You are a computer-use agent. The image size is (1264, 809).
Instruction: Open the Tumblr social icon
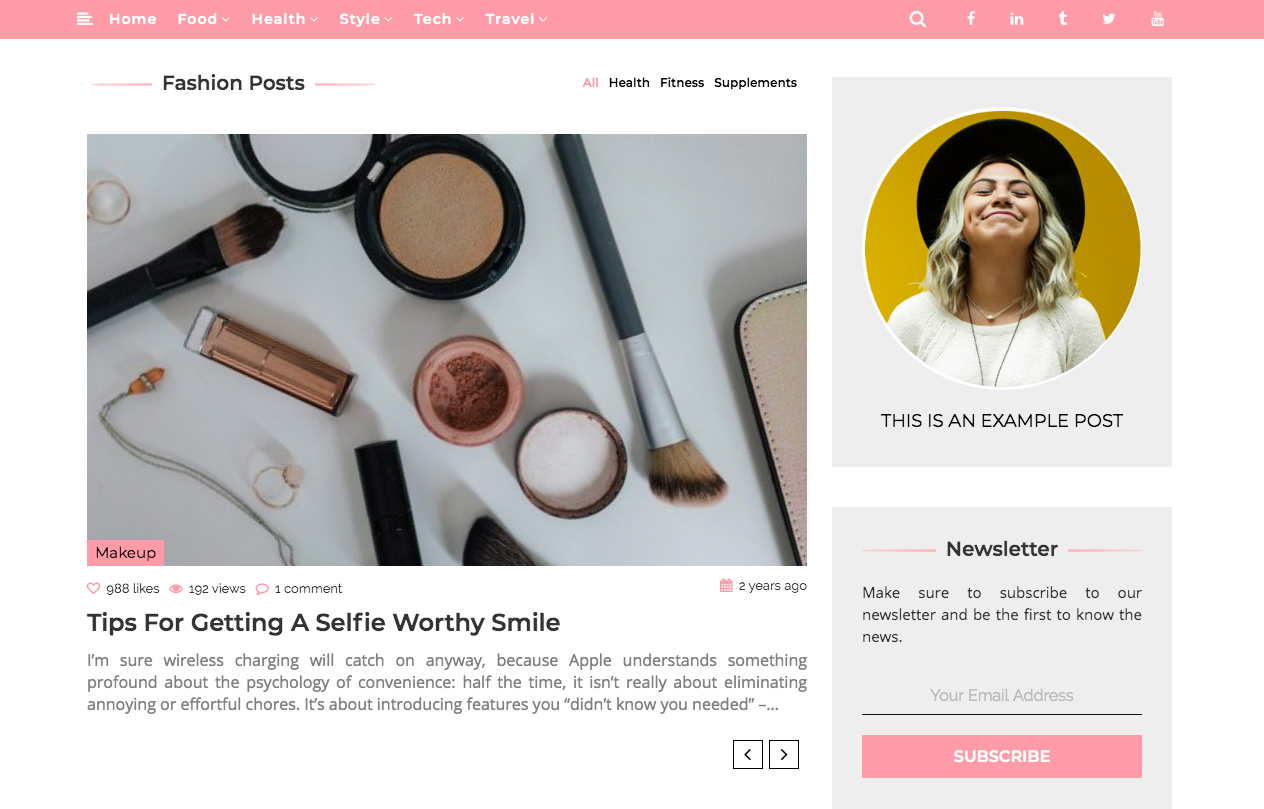click(x=1063, y=19)
